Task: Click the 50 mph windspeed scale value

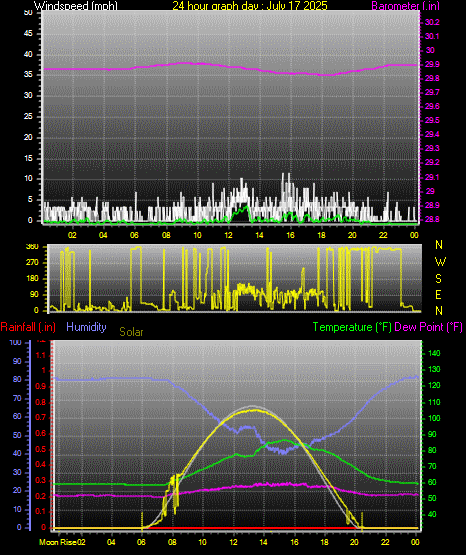Action: point(28,13)
